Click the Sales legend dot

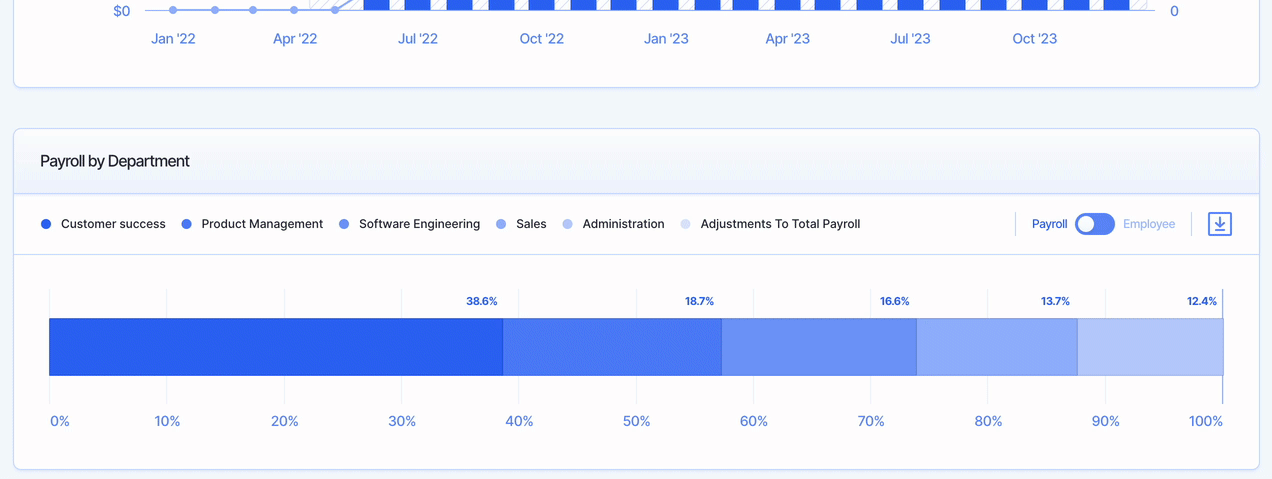[501, 224]
